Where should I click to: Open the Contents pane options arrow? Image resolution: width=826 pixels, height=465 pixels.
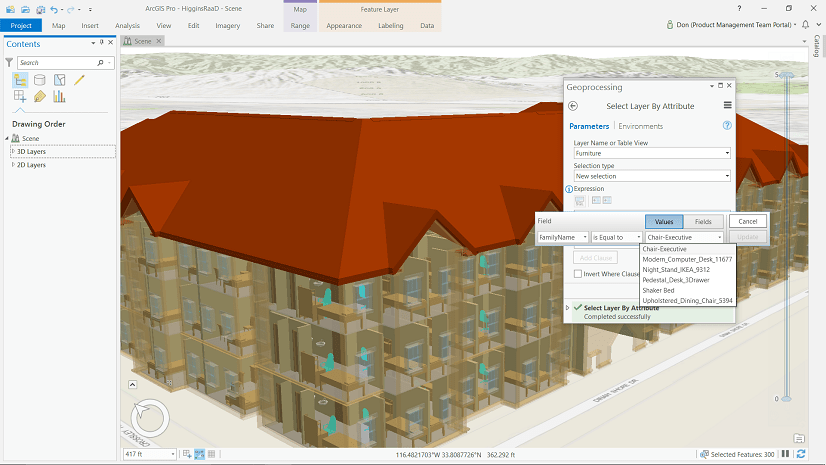(x=93, y=43)
